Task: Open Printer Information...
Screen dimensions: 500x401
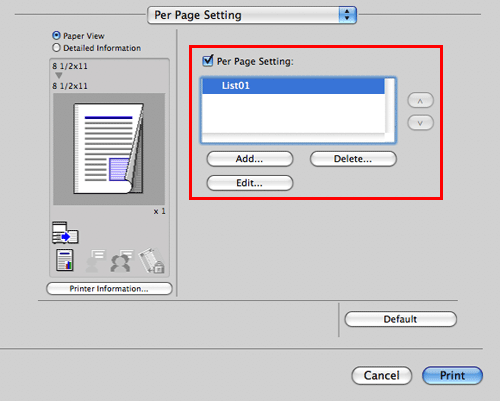Action: pos(109,289)
